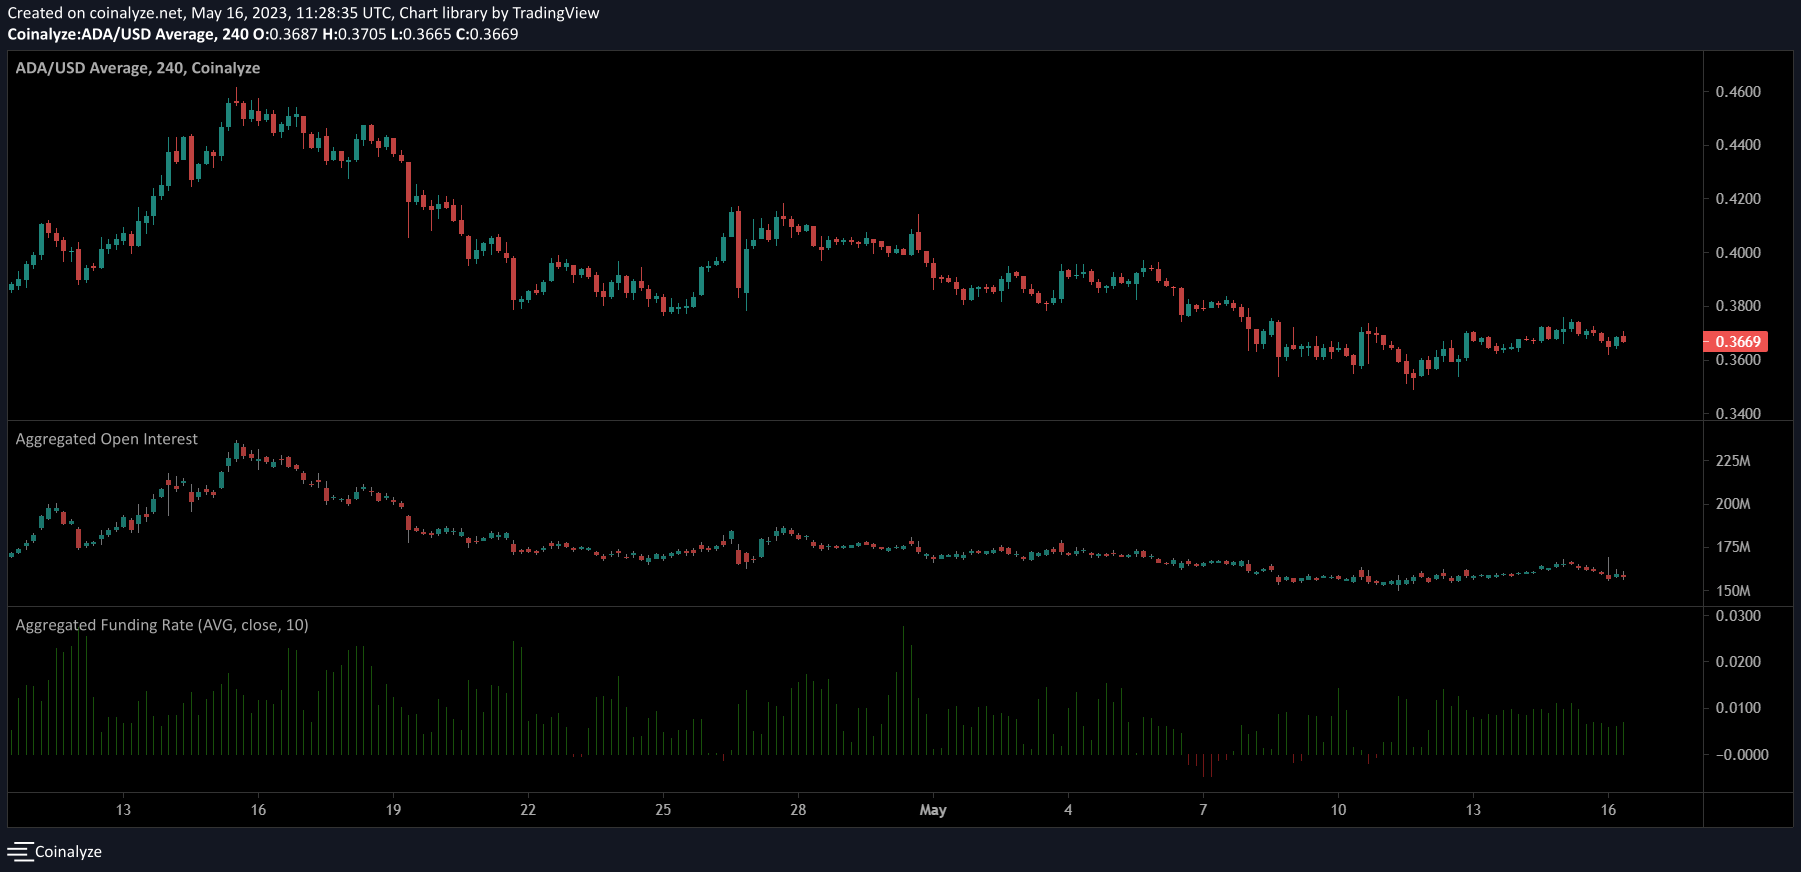Click the Coinalyze watermark text
The height and width of the screenshot is (872, 1801).
click(68, 851)
